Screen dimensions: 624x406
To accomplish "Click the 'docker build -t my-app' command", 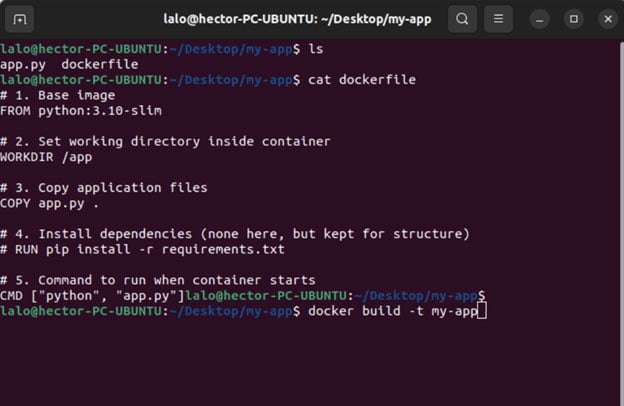I will click(x=393, y=311).
